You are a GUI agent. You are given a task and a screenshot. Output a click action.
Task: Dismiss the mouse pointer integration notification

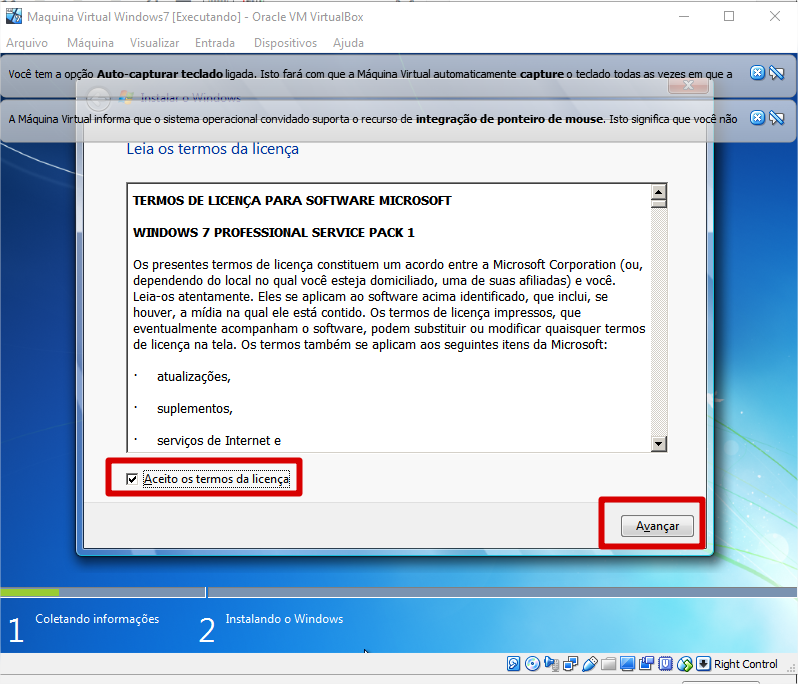(757, 118)
